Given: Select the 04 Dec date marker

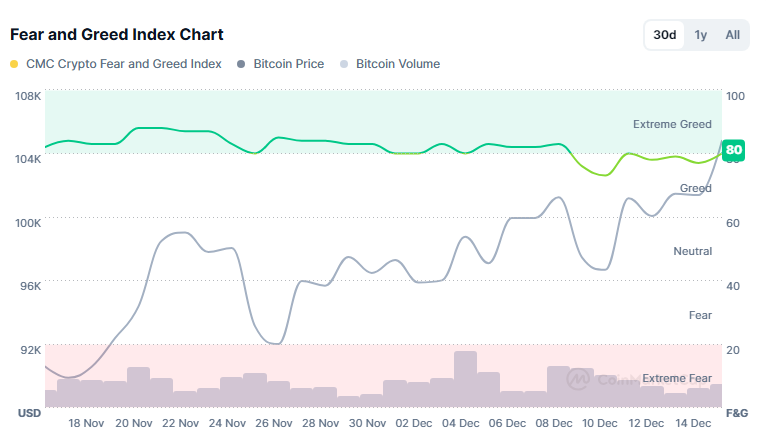Looking at the screenshot, I should [465, 423].
